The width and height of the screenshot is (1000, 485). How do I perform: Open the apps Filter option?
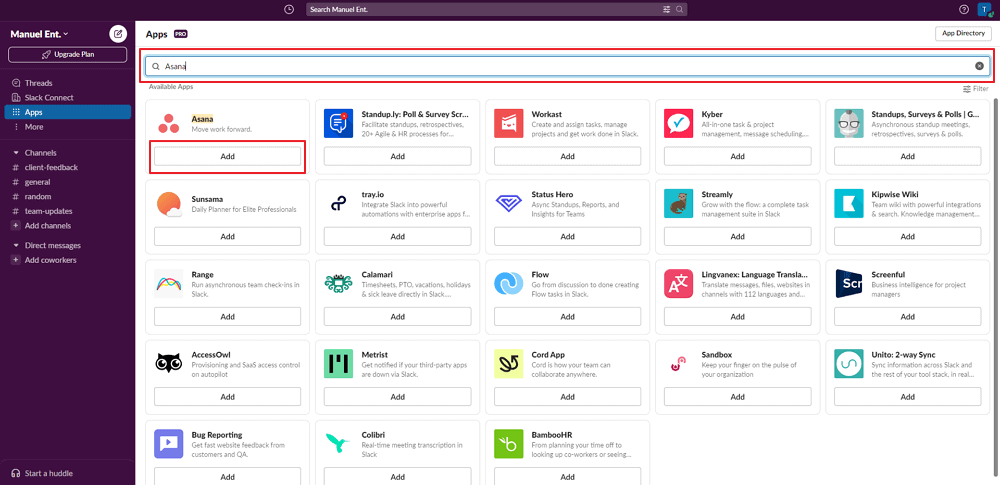(976, 89)
